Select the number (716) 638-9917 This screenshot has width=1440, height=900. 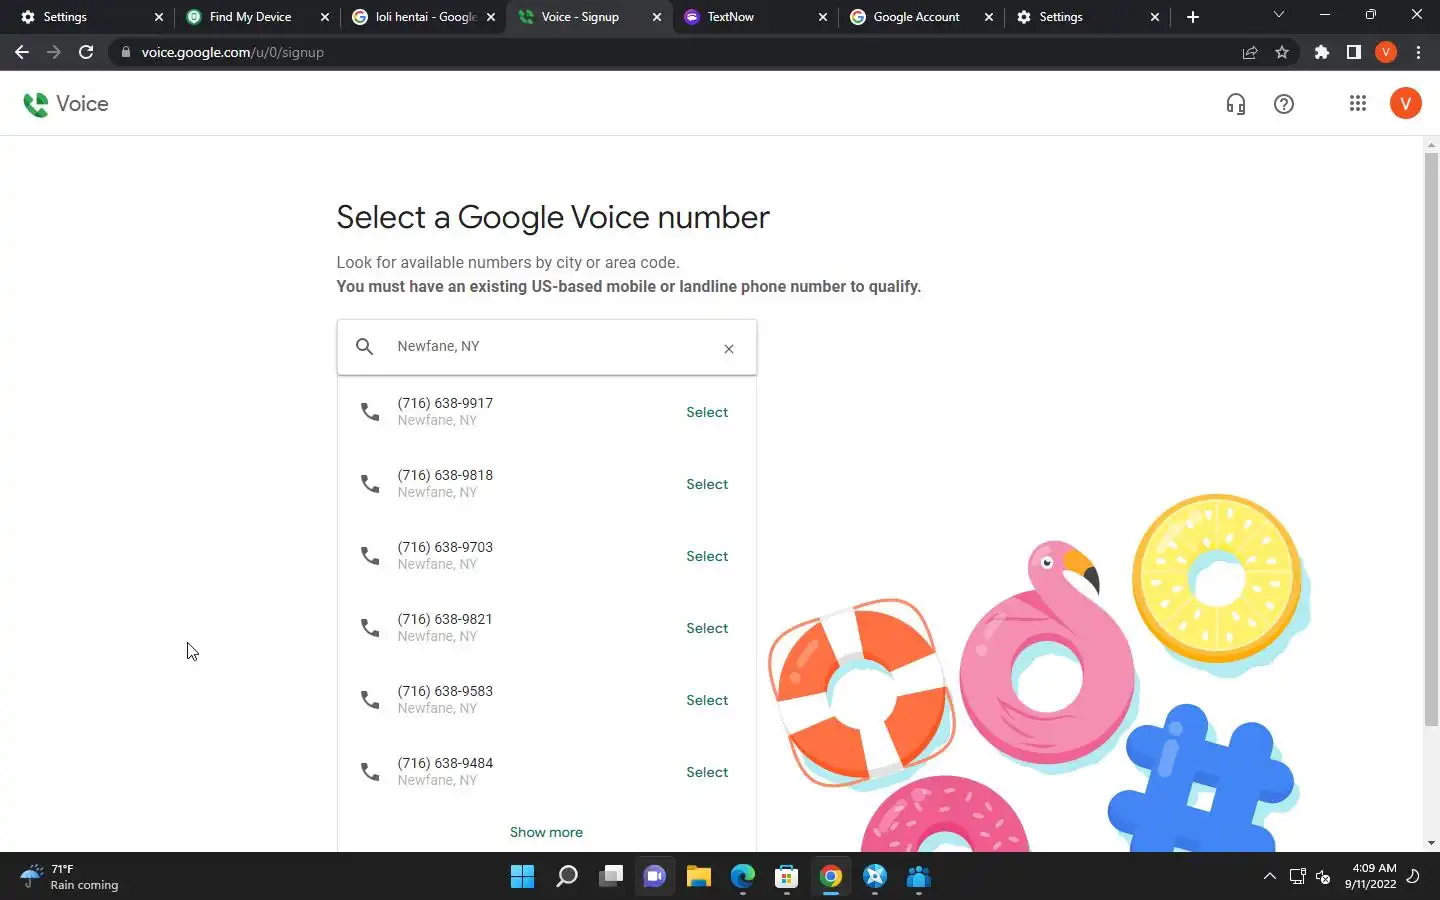click(x=707, y=412)
